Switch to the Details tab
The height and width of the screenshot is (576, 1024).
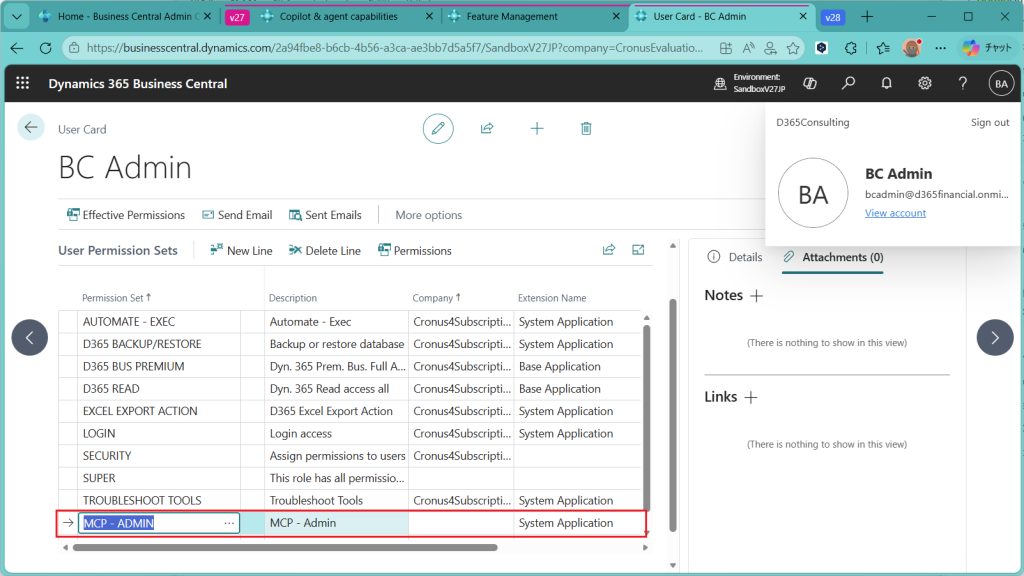[x=735, y=257]
